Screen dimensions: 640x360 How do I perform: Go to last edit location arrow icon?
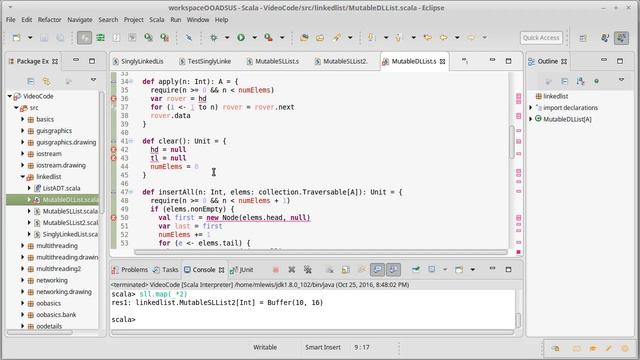(x=427, y=38)
